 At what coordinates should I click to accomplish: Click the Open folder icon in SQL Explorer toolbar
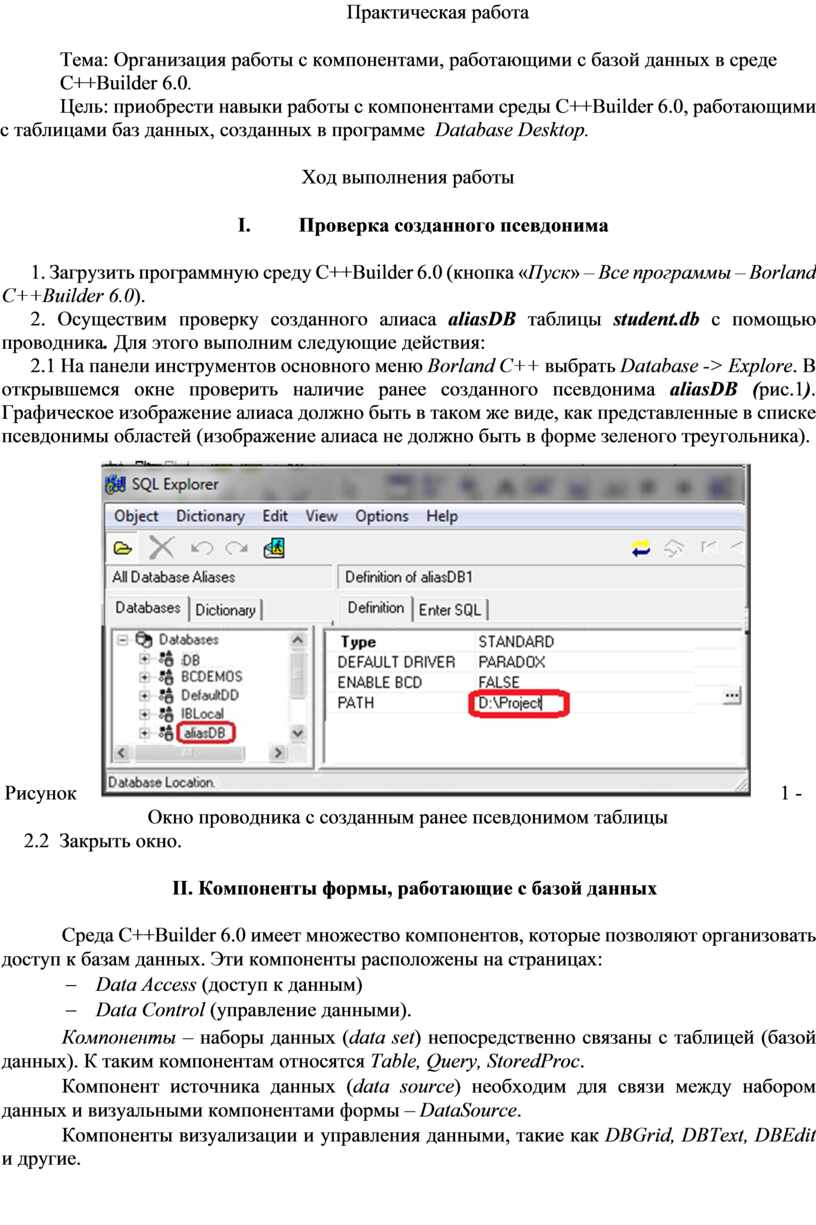123,548
